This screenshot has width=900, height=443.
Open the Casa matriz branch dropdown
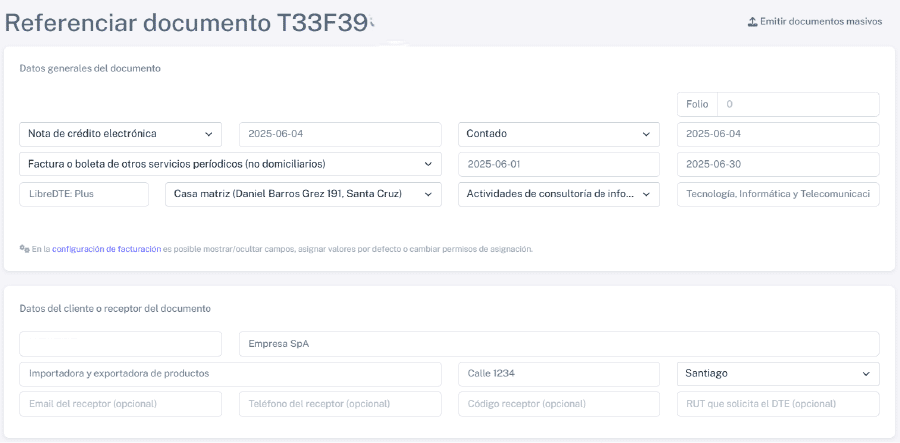302,194
